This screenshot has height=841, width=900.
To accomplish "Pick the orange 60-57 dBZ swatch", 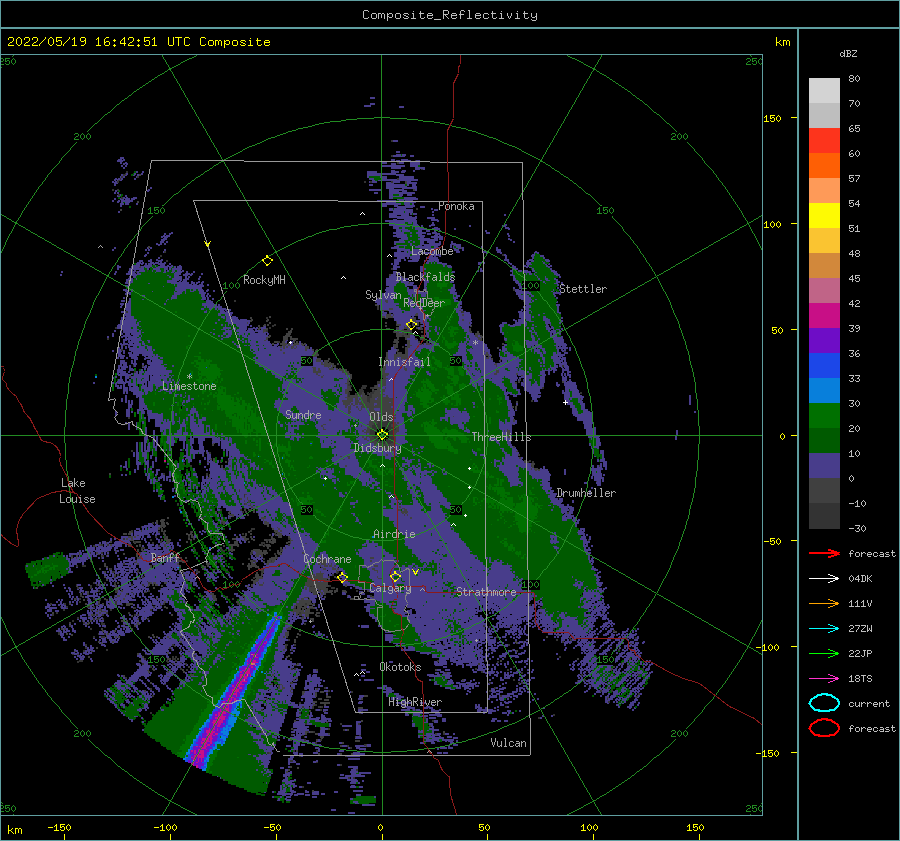I will coord(824,166).
